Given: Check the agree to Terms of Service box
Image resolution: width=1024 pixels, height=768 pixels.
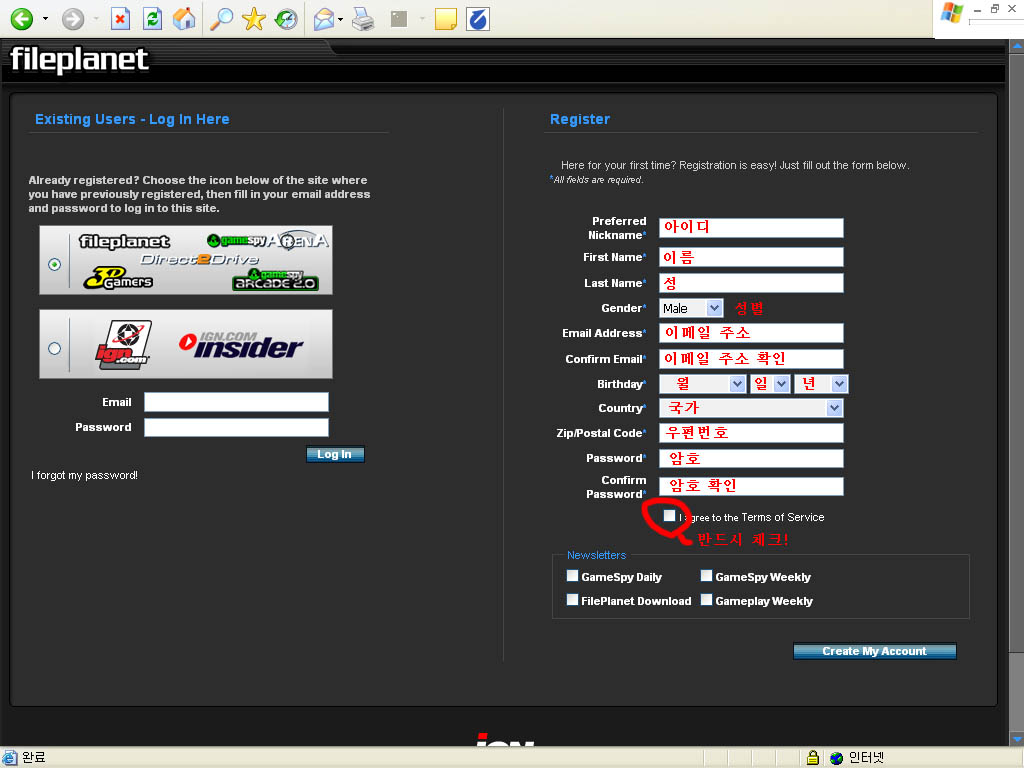Looking at the screenshot, I should point(669,516).
